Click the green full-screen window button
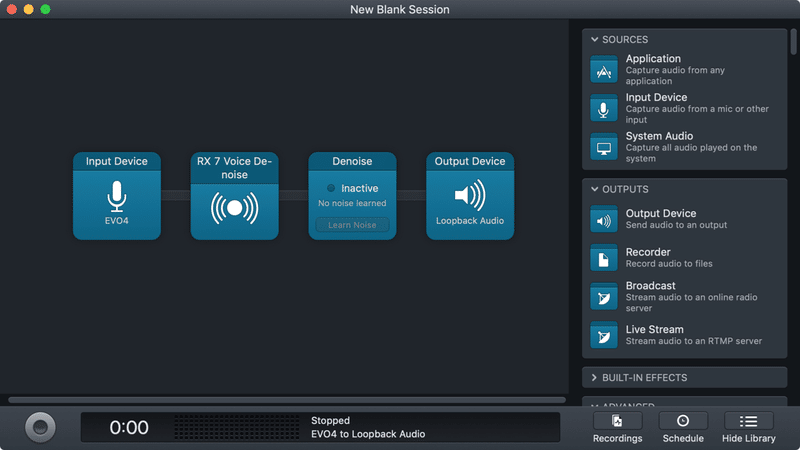This screenshot has width=800, height=450. [45, 9]
